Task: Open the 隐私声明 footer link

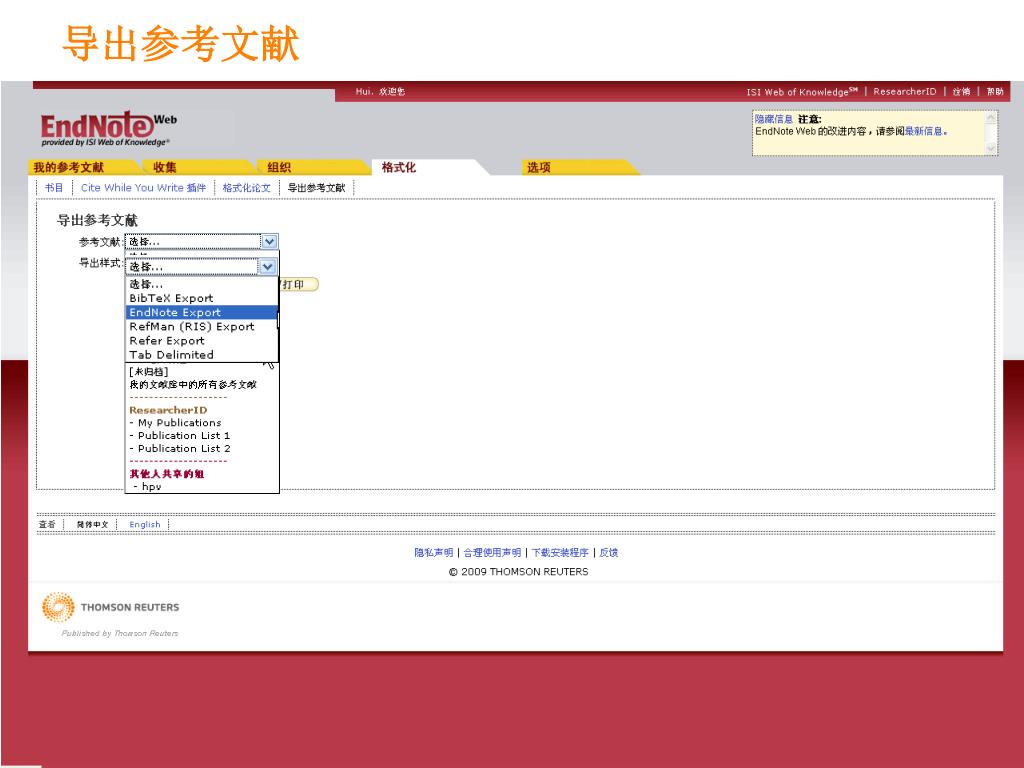Action: (434, 552)
